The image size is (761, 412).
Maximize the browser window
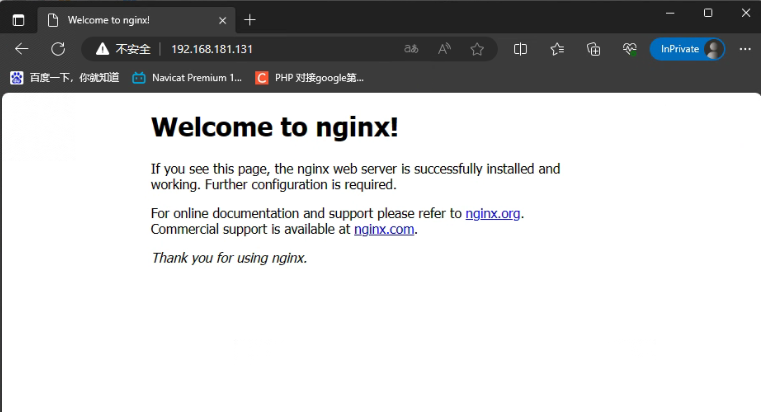708,13
